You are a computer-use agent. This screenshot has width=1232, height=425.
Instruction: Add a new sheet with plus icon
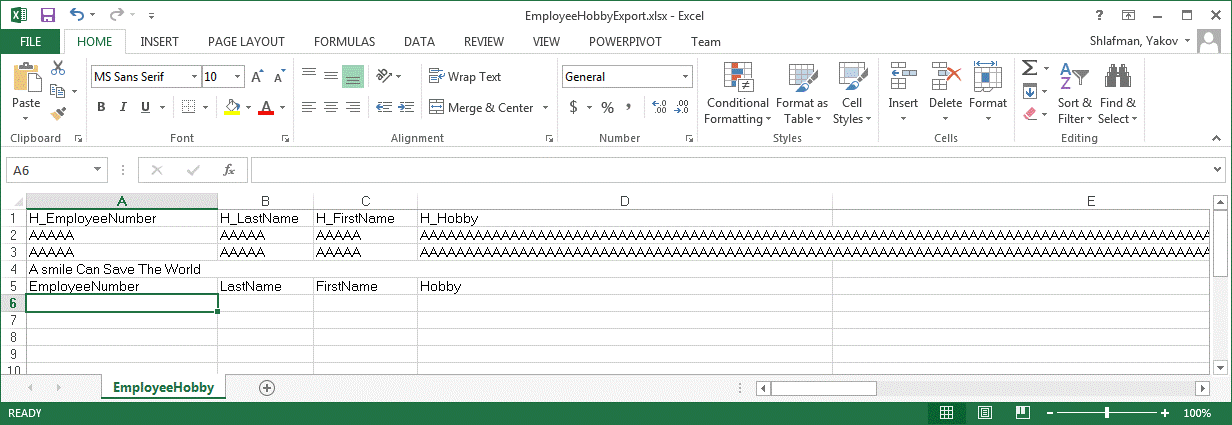pos(266,387)
